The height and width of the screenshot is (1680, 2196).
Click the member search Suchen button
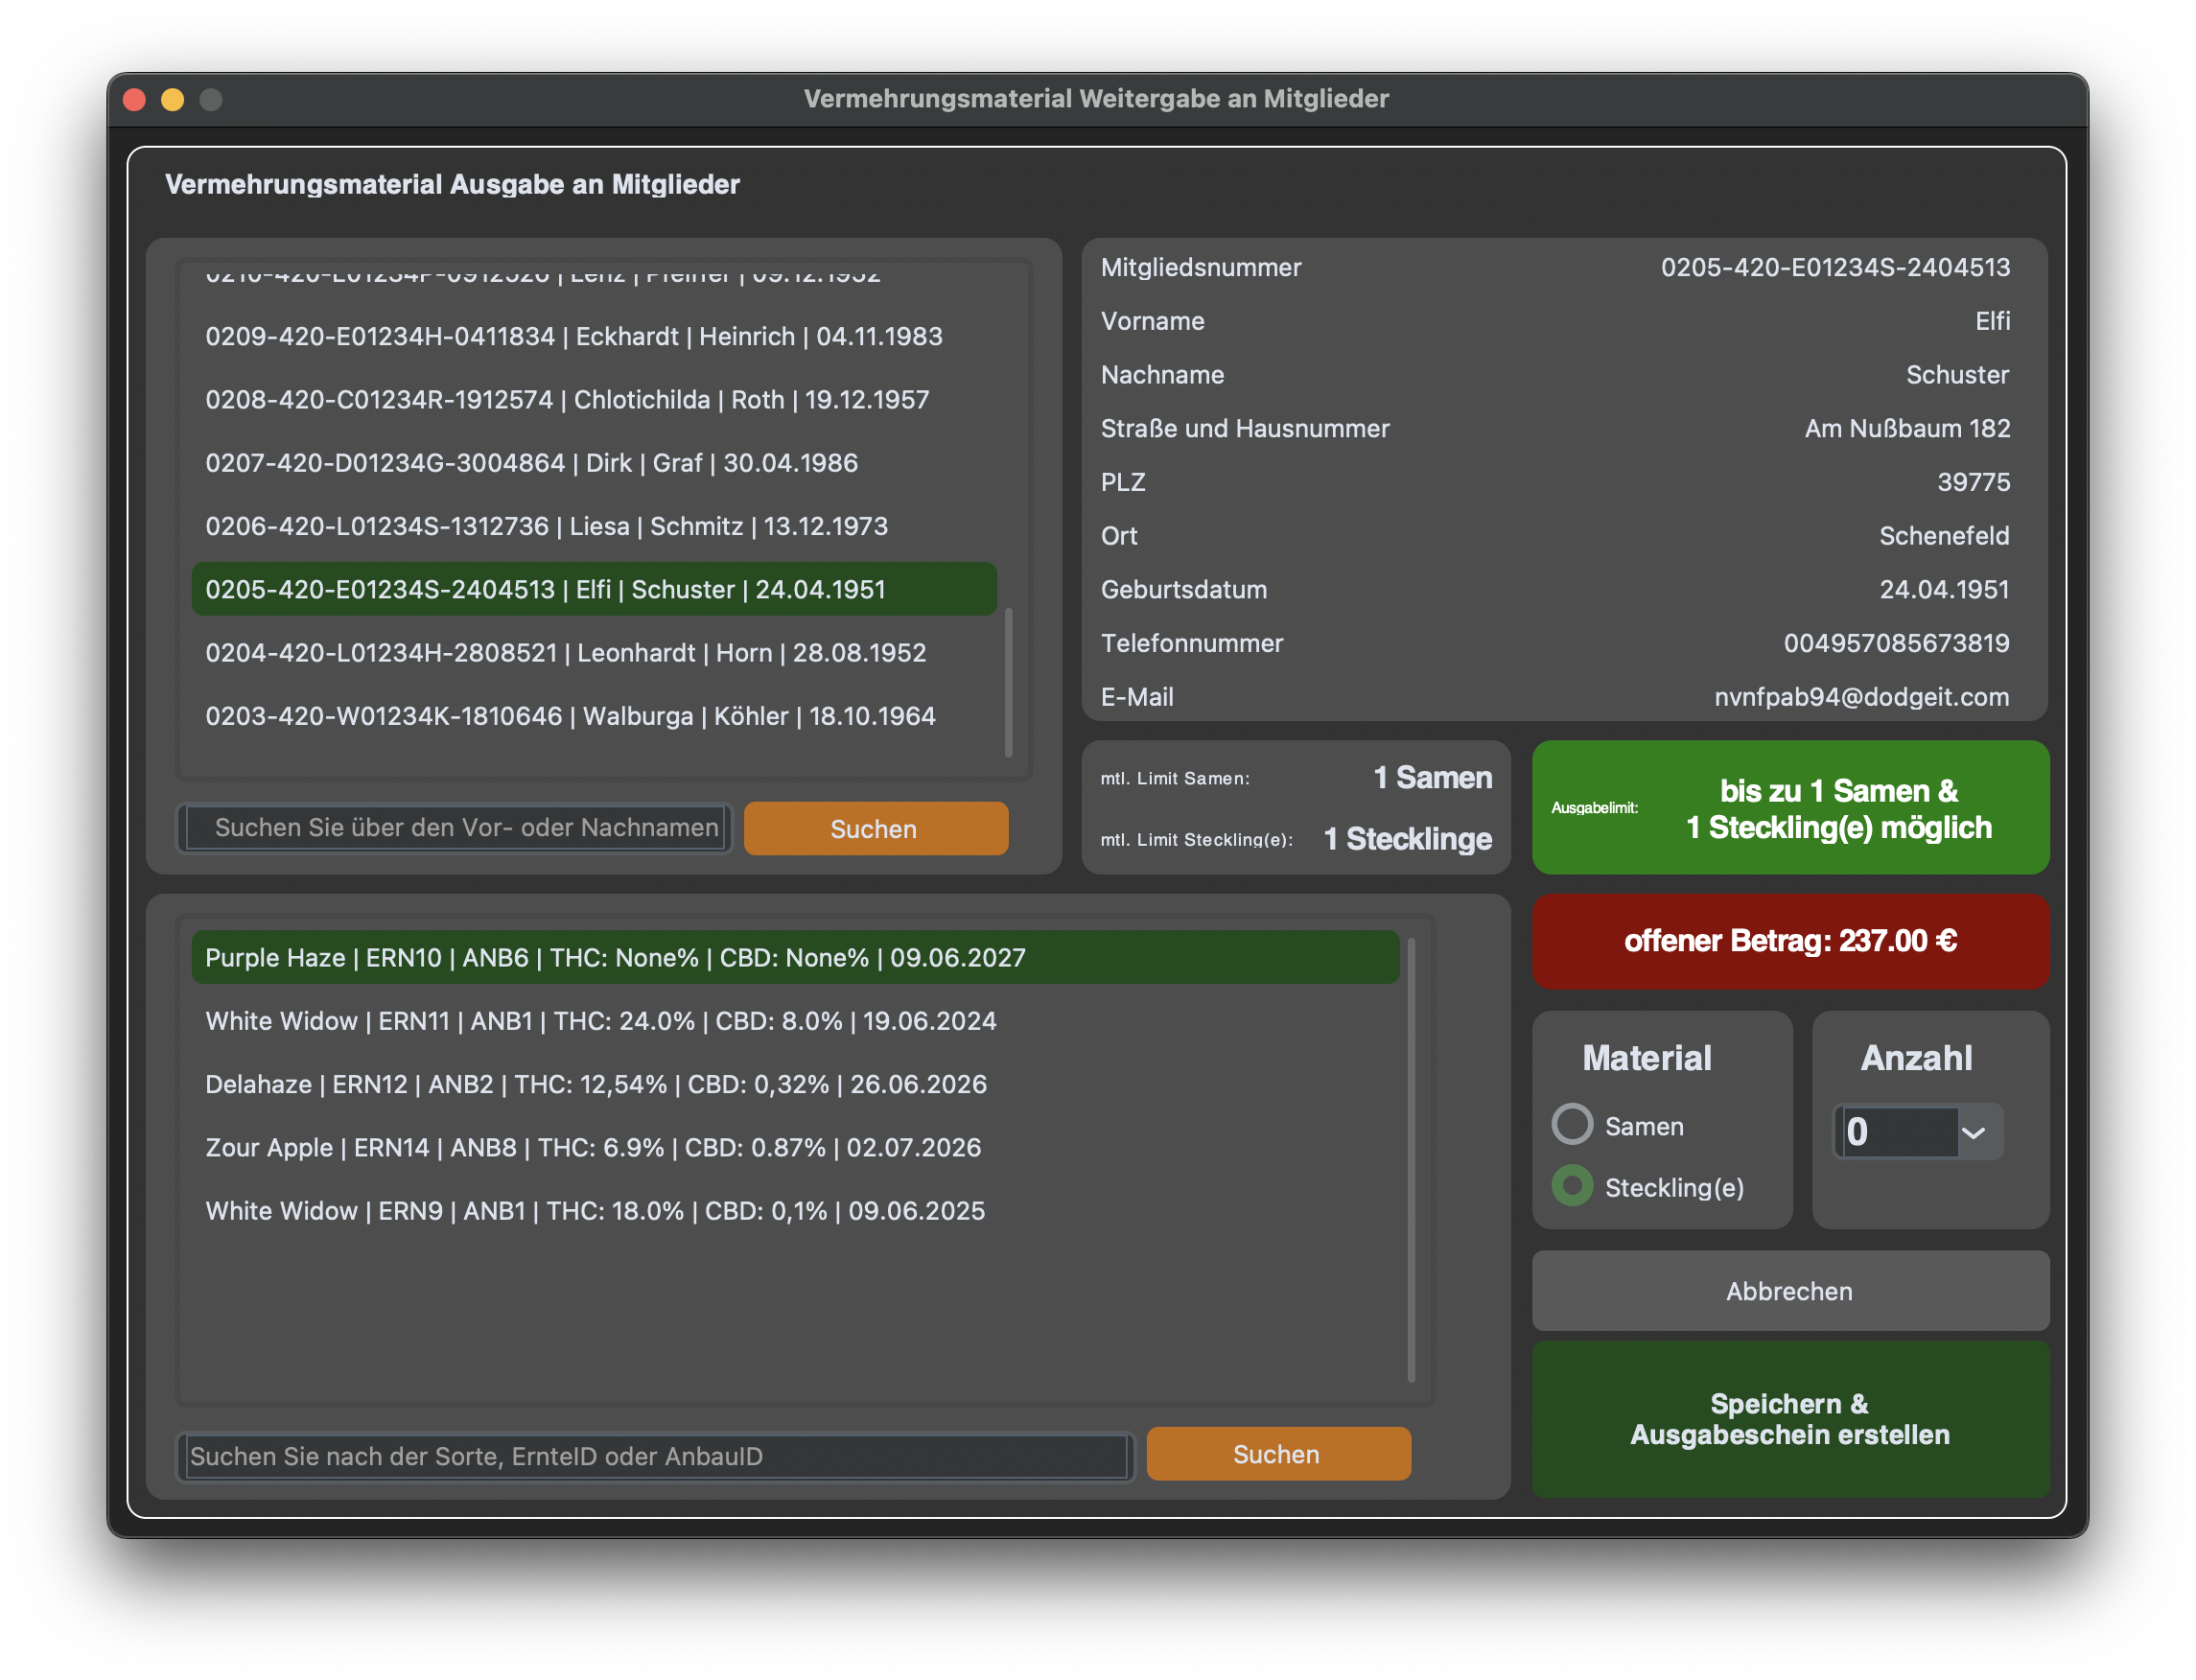tap(875, 828)
